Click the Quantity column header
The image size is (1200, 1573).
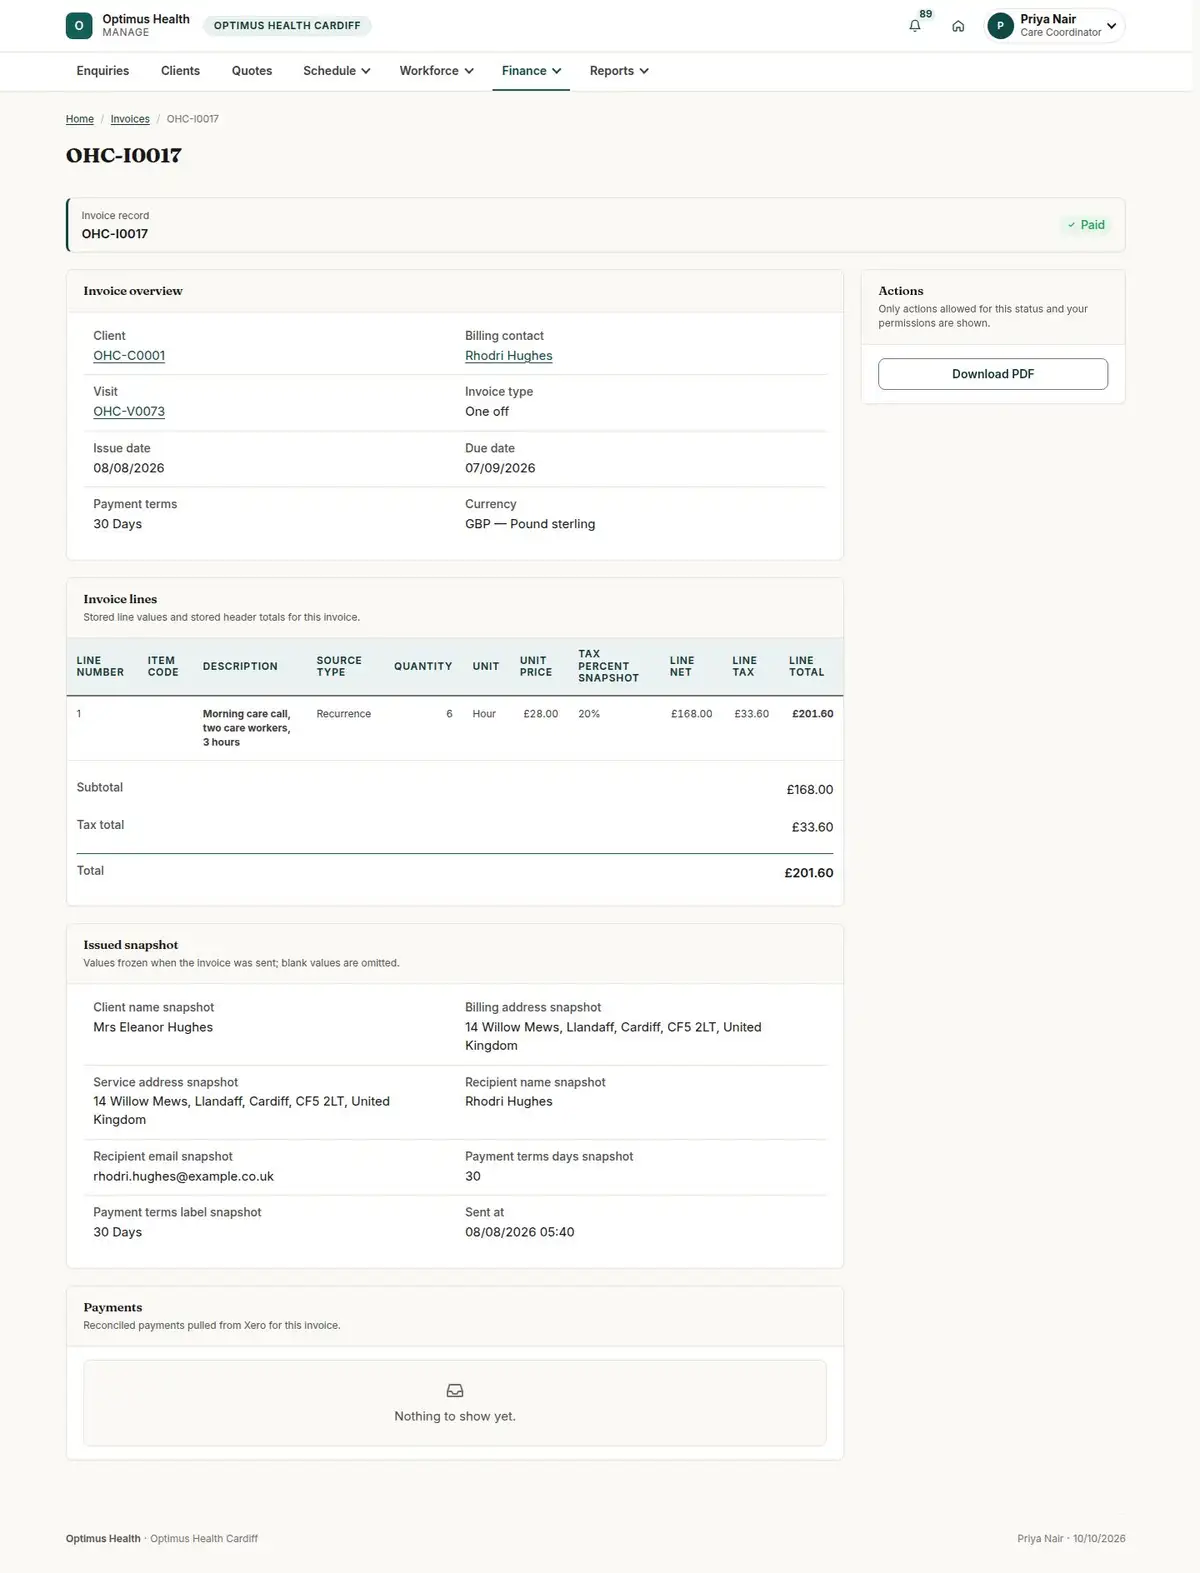click(423, 667)
